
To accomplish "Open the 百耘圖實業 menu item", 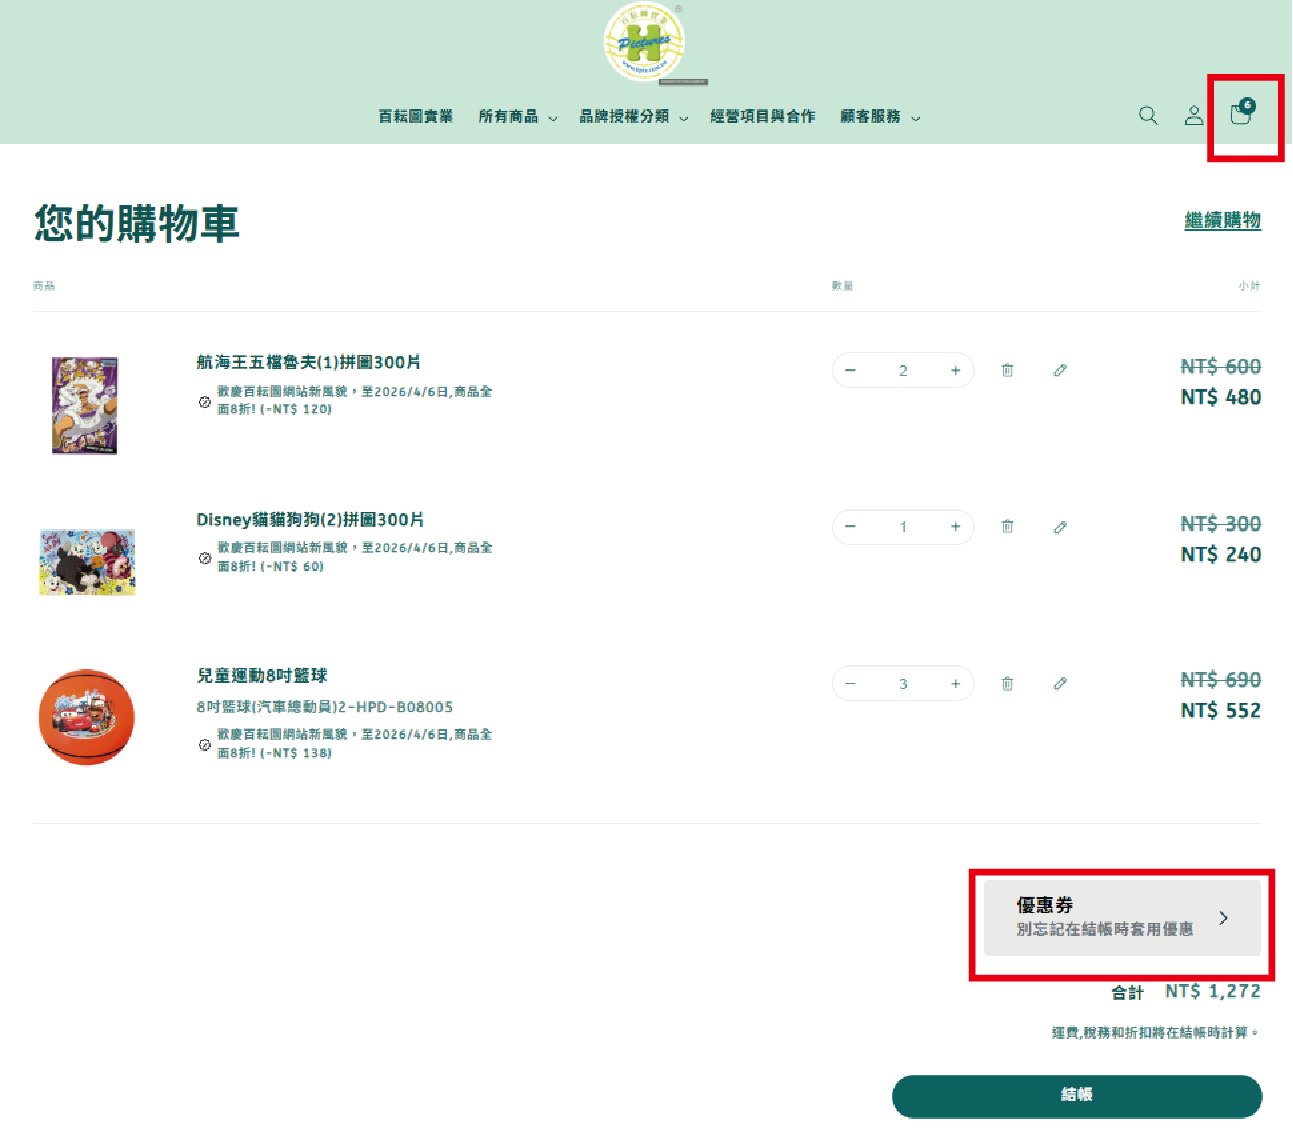I will (x=415, y=117).
